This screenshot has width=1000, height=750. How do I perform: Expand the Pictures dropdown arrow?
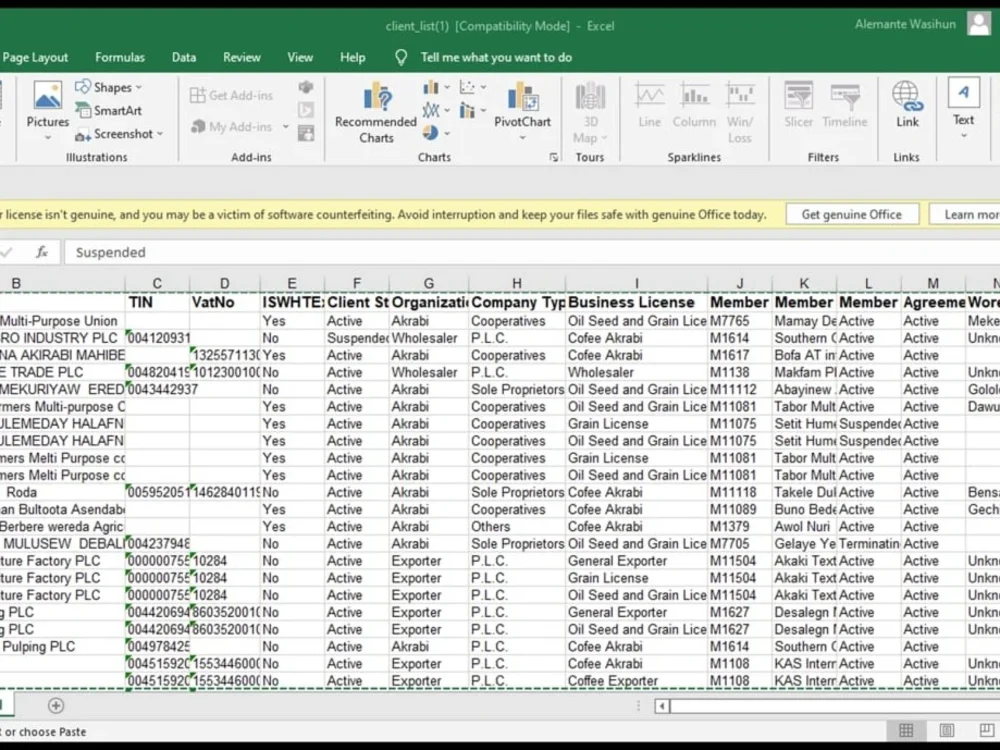tap(48, 137)
